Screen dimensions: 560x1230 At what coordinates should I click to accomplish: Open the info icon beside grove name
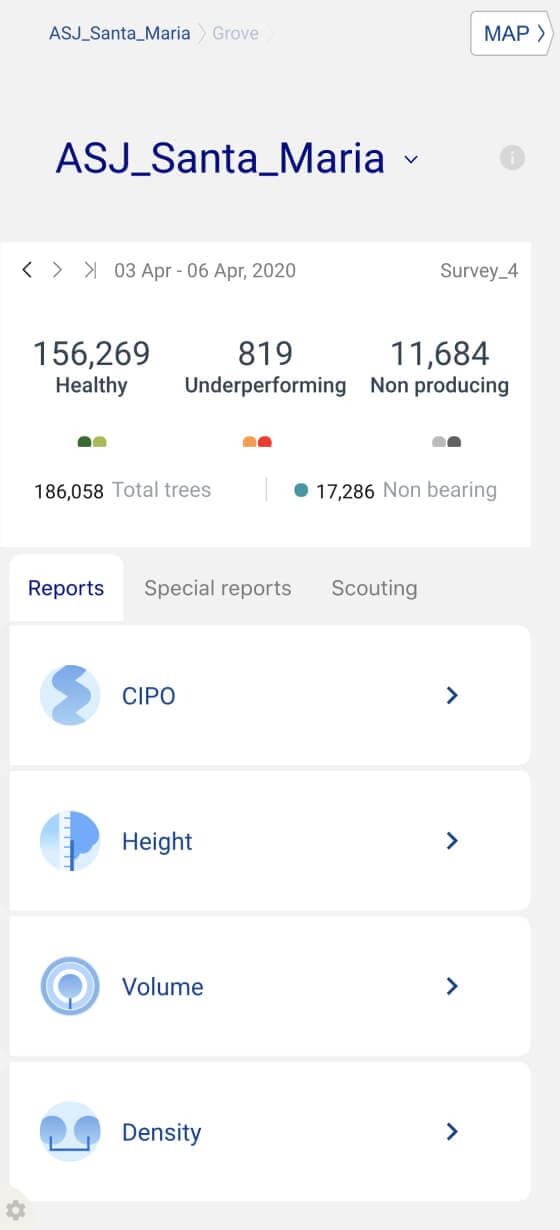point(512,158)
